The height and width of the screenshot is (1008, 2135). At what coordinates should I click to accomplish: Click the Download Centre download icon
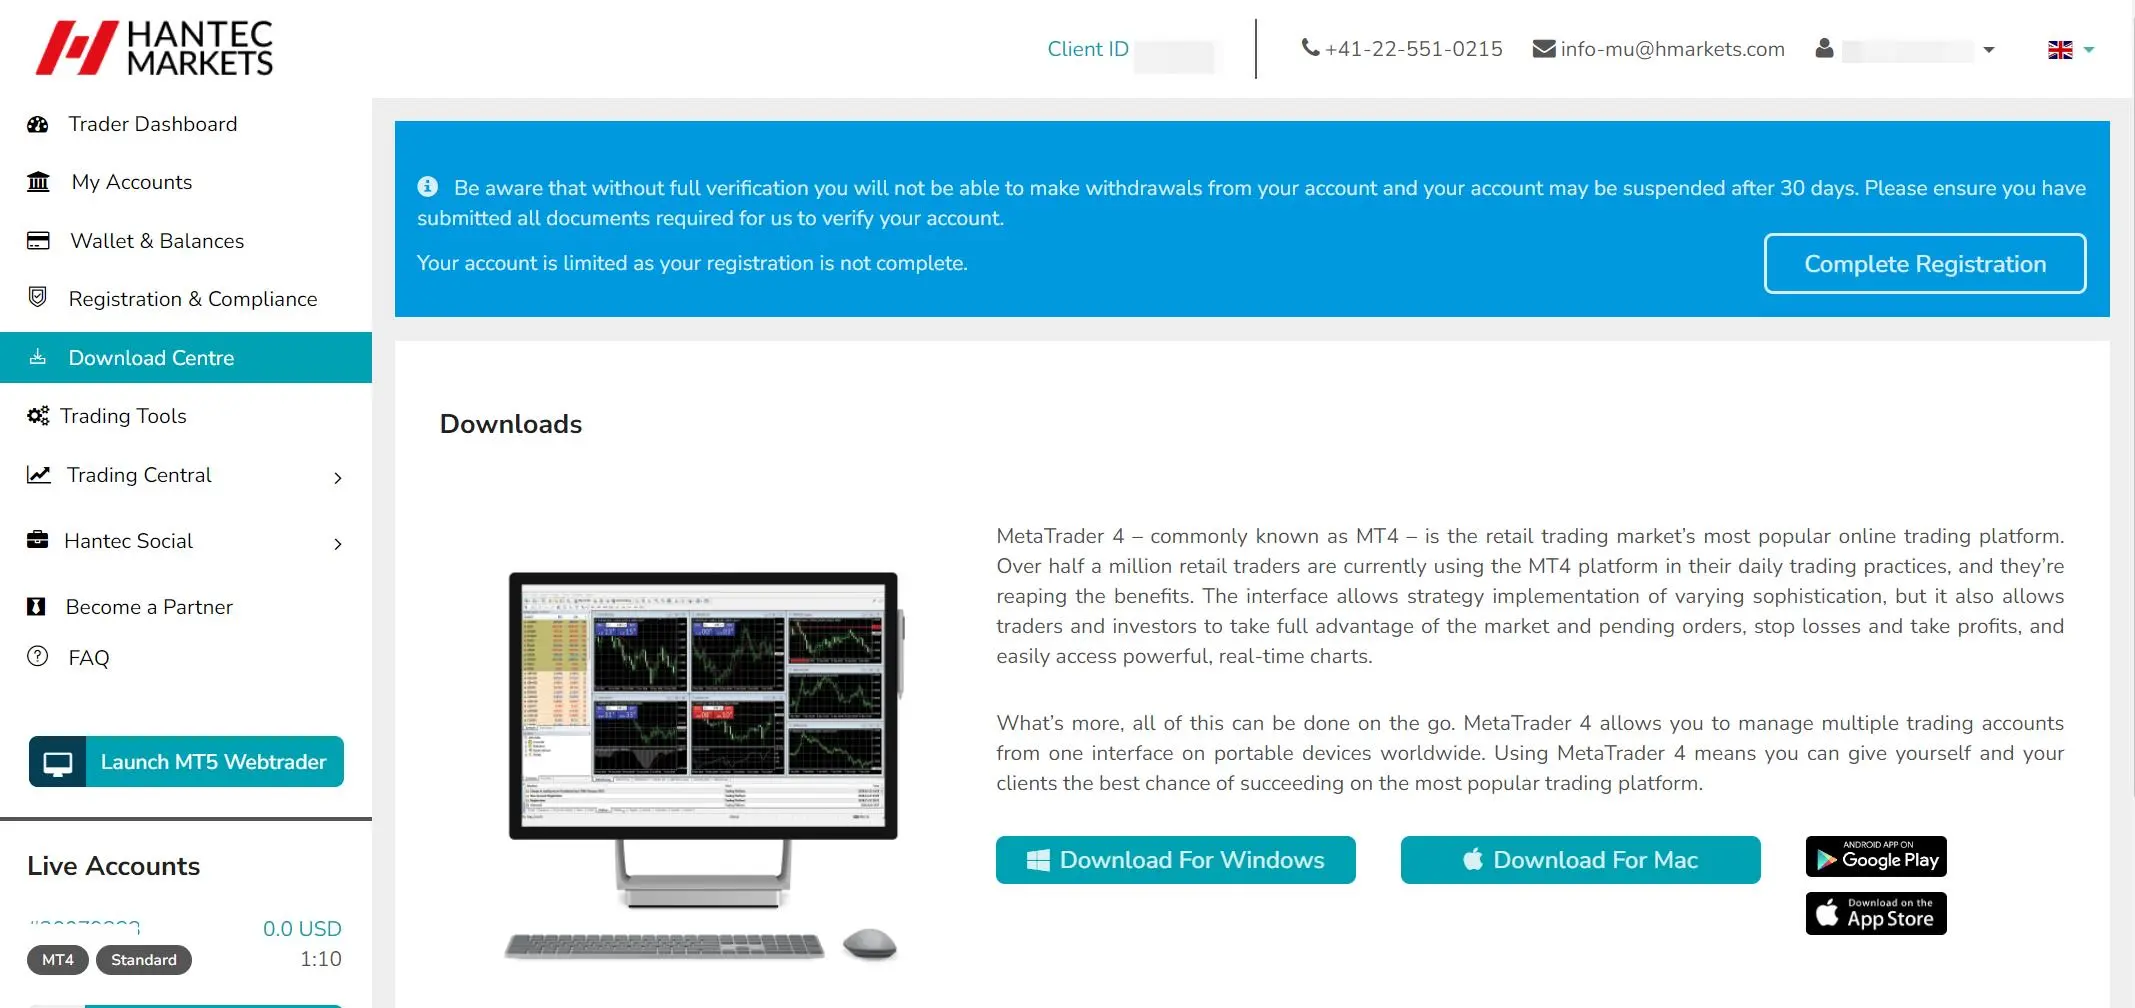point(38,357)
